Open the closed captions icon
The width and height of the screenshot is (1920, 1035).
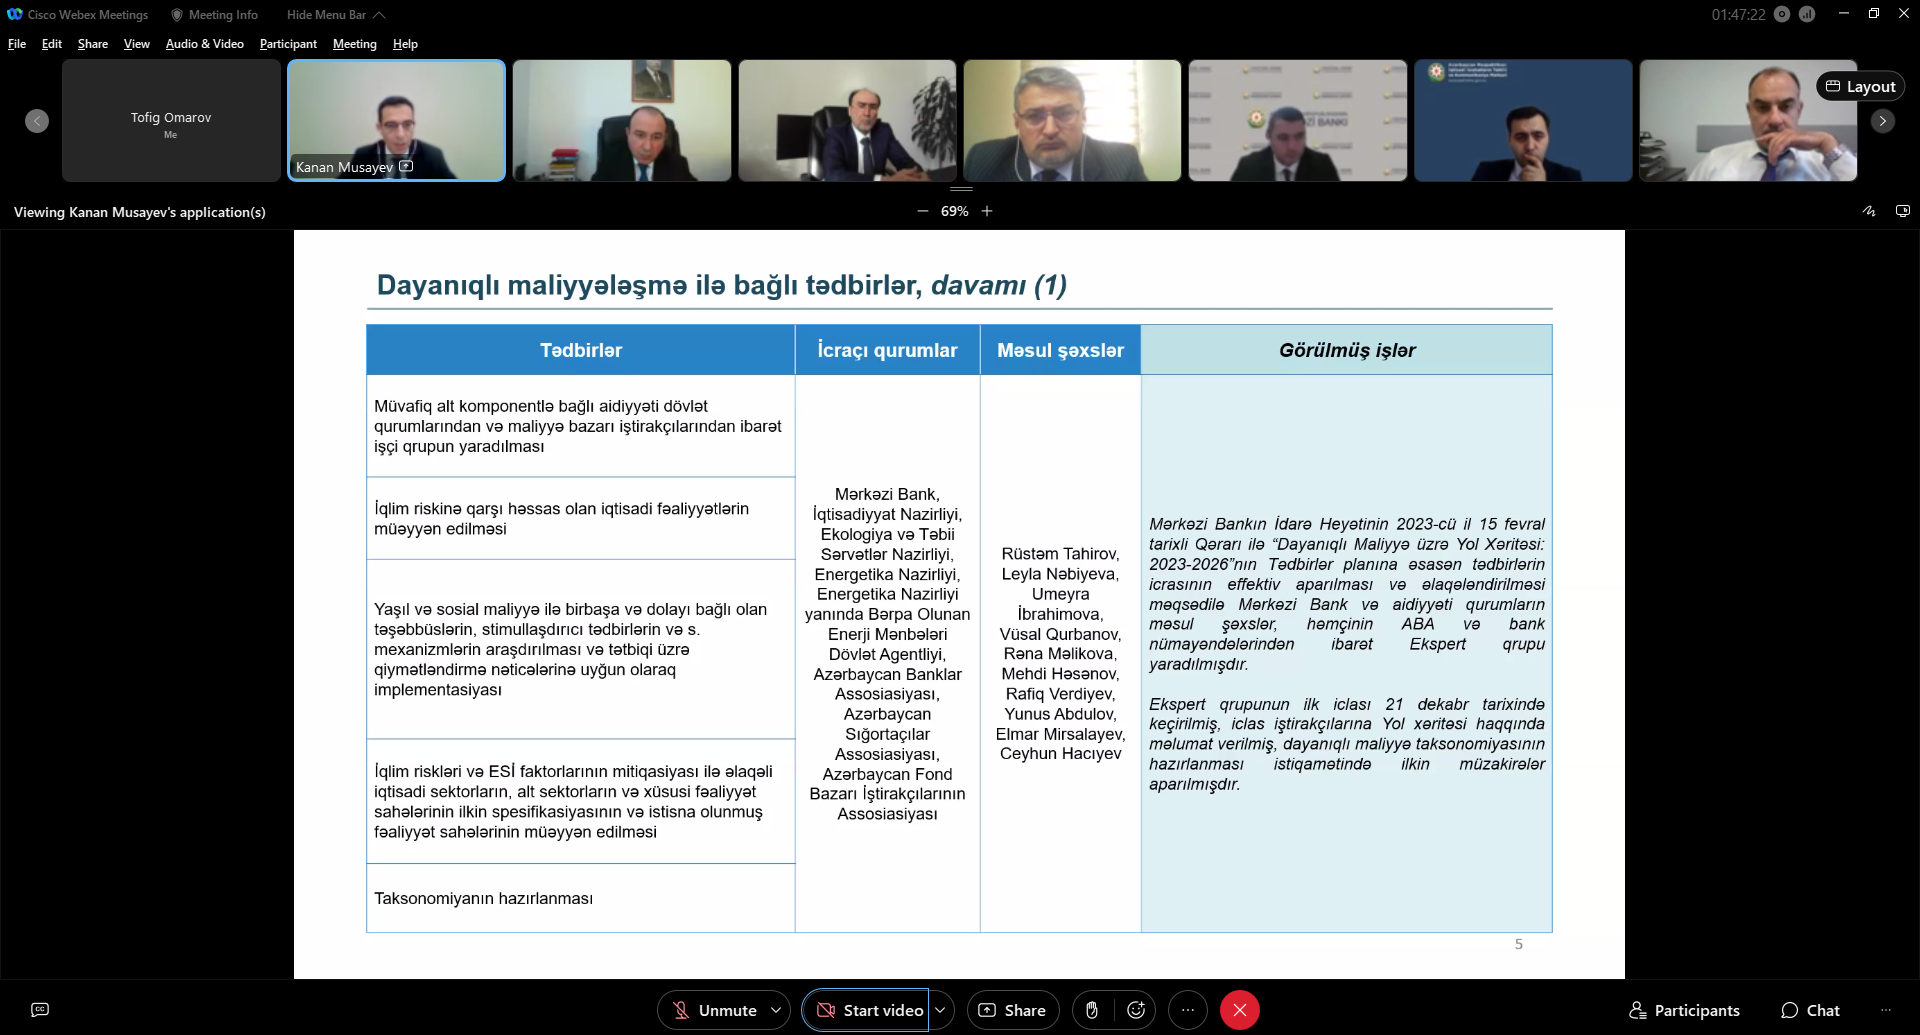tap(40, 1010)
